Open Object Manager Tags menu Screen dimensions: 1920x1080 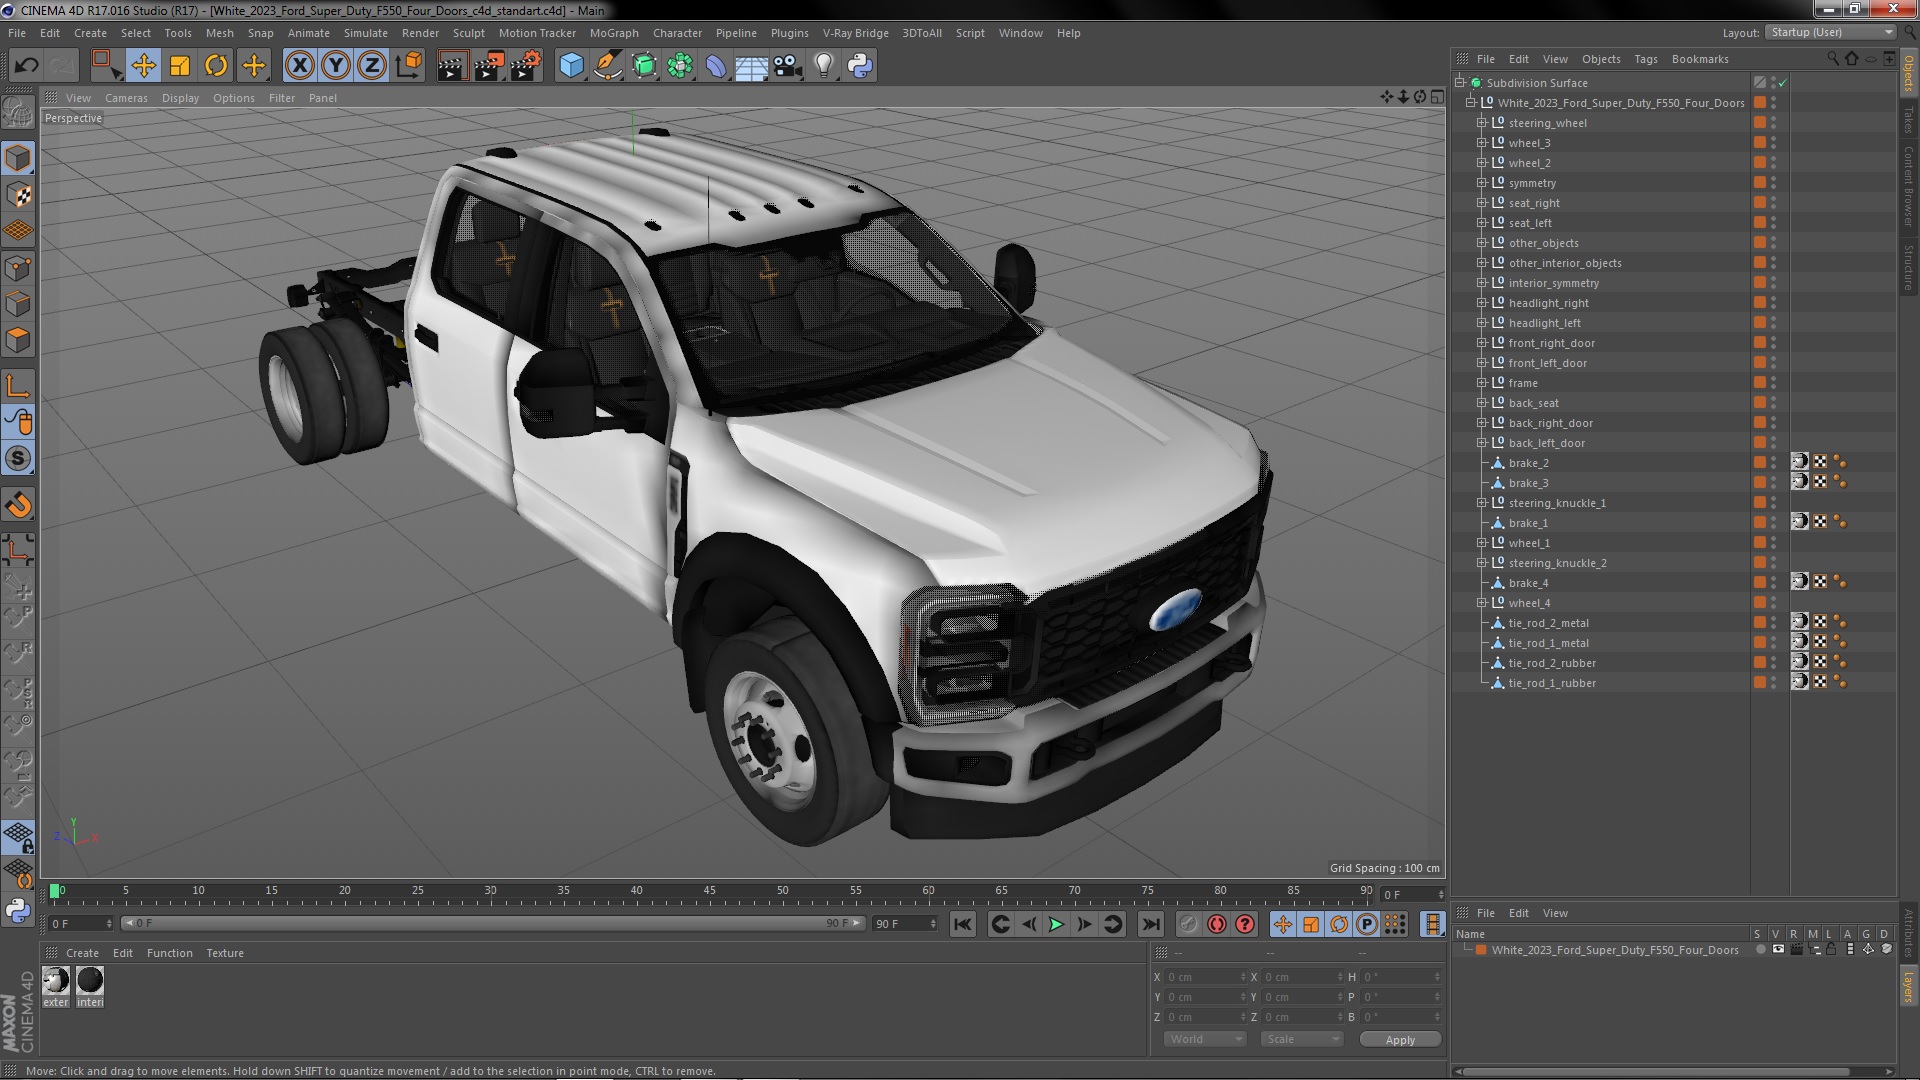coord(1645,59)
